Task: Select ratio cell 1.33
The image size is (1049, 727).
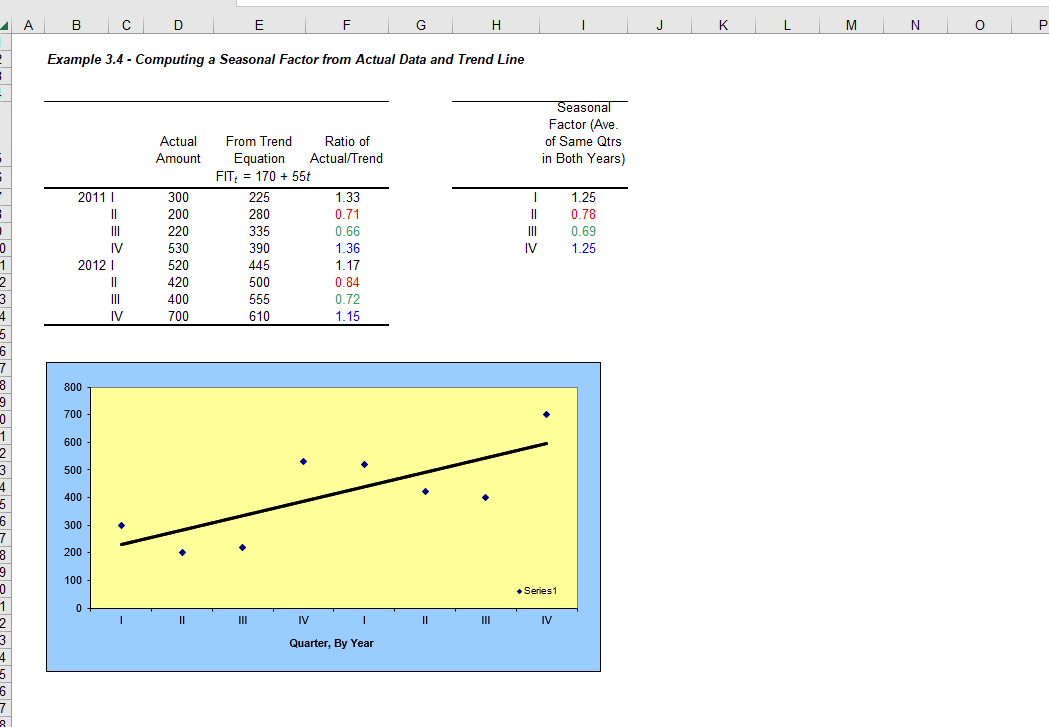Action: click(347, 197)
